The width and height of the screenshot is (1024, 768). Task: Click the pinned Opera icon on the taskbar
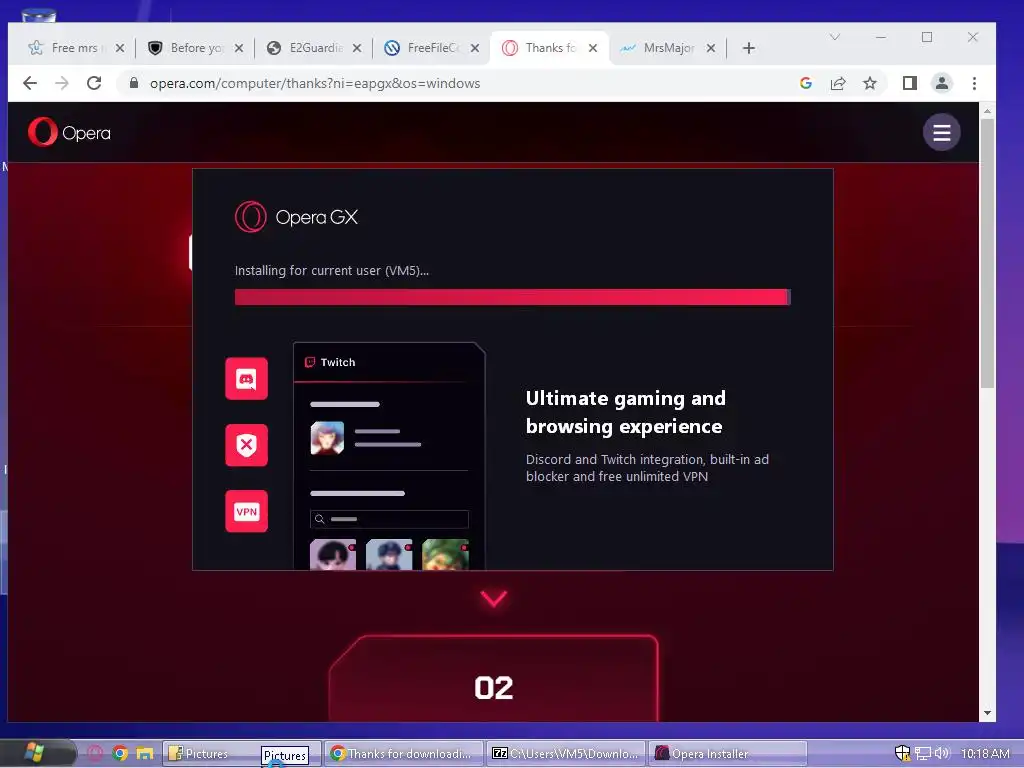coord(95,753)
